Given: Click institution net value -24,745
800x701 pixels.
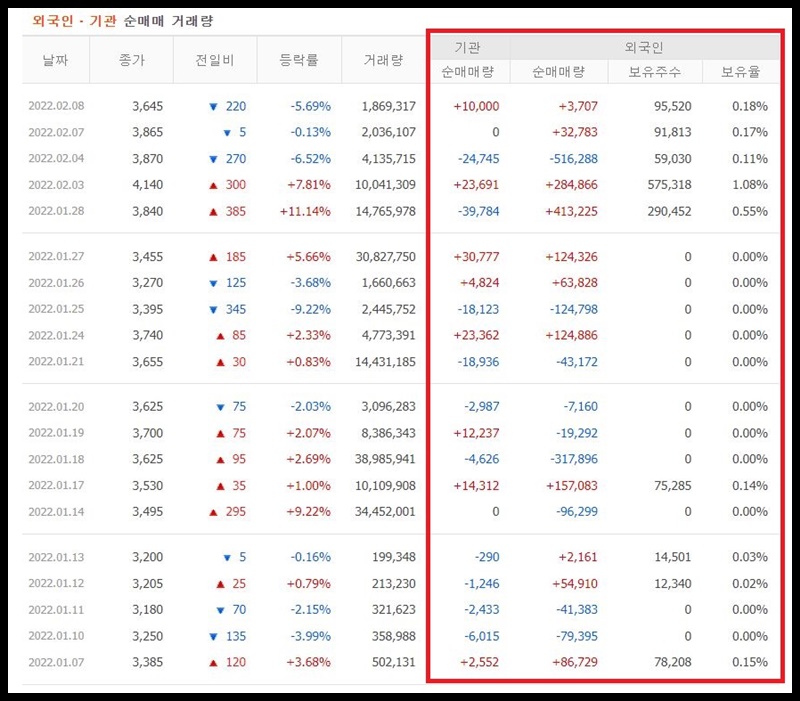Looking at the screenshot, I should pos(479,159).
